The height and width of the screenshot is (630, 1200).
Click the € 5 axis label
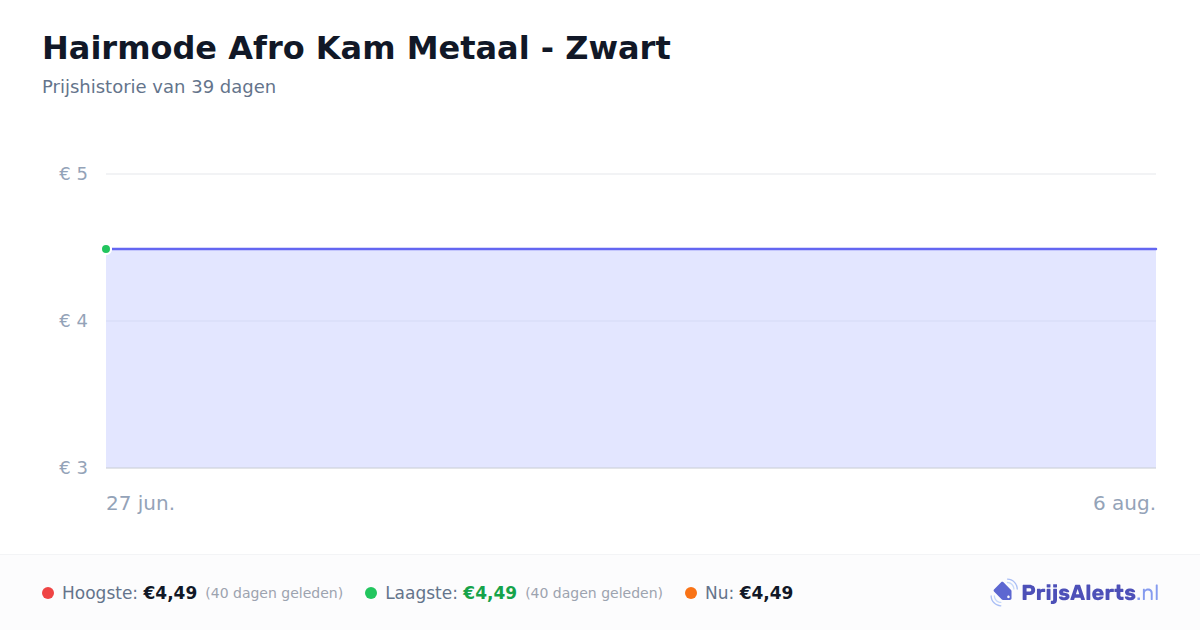coord(74,174)
